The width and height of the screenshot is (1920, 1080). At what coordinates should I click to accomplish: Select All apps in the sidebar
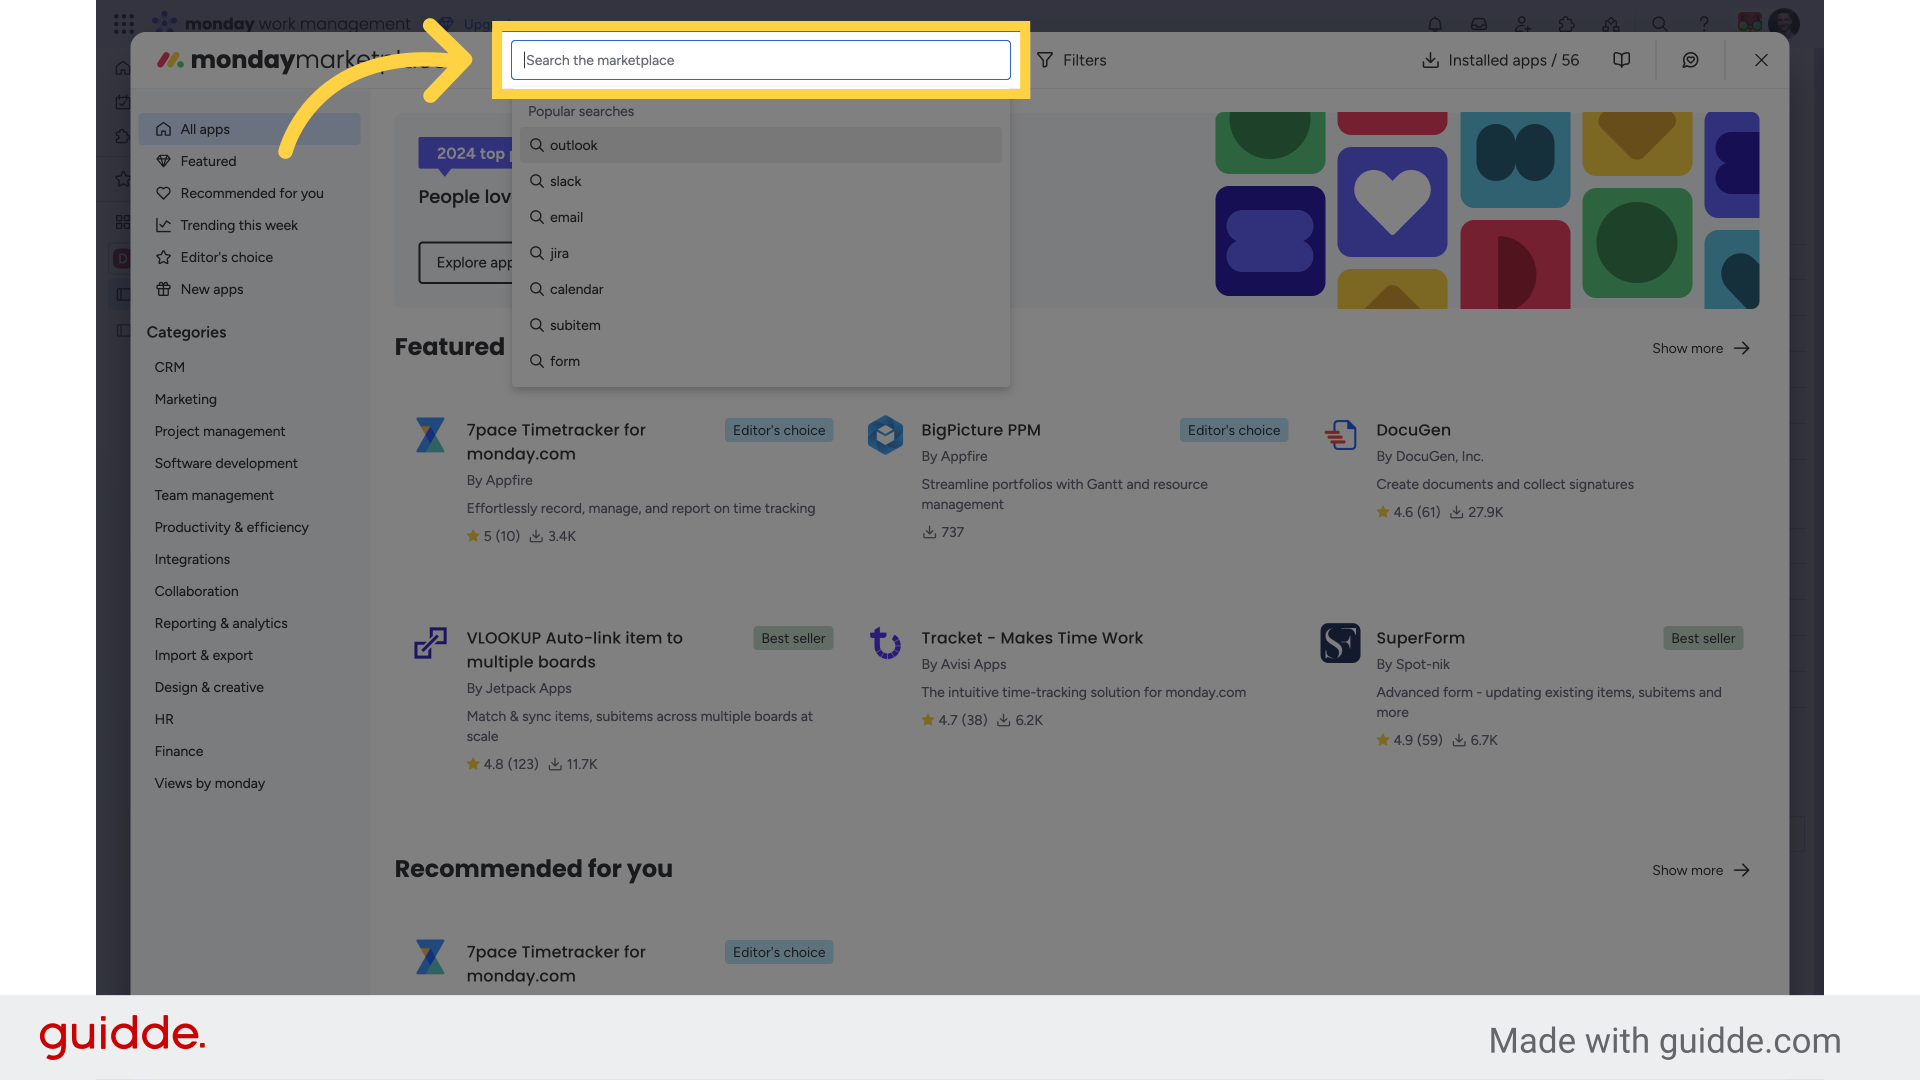coord(249,129)
